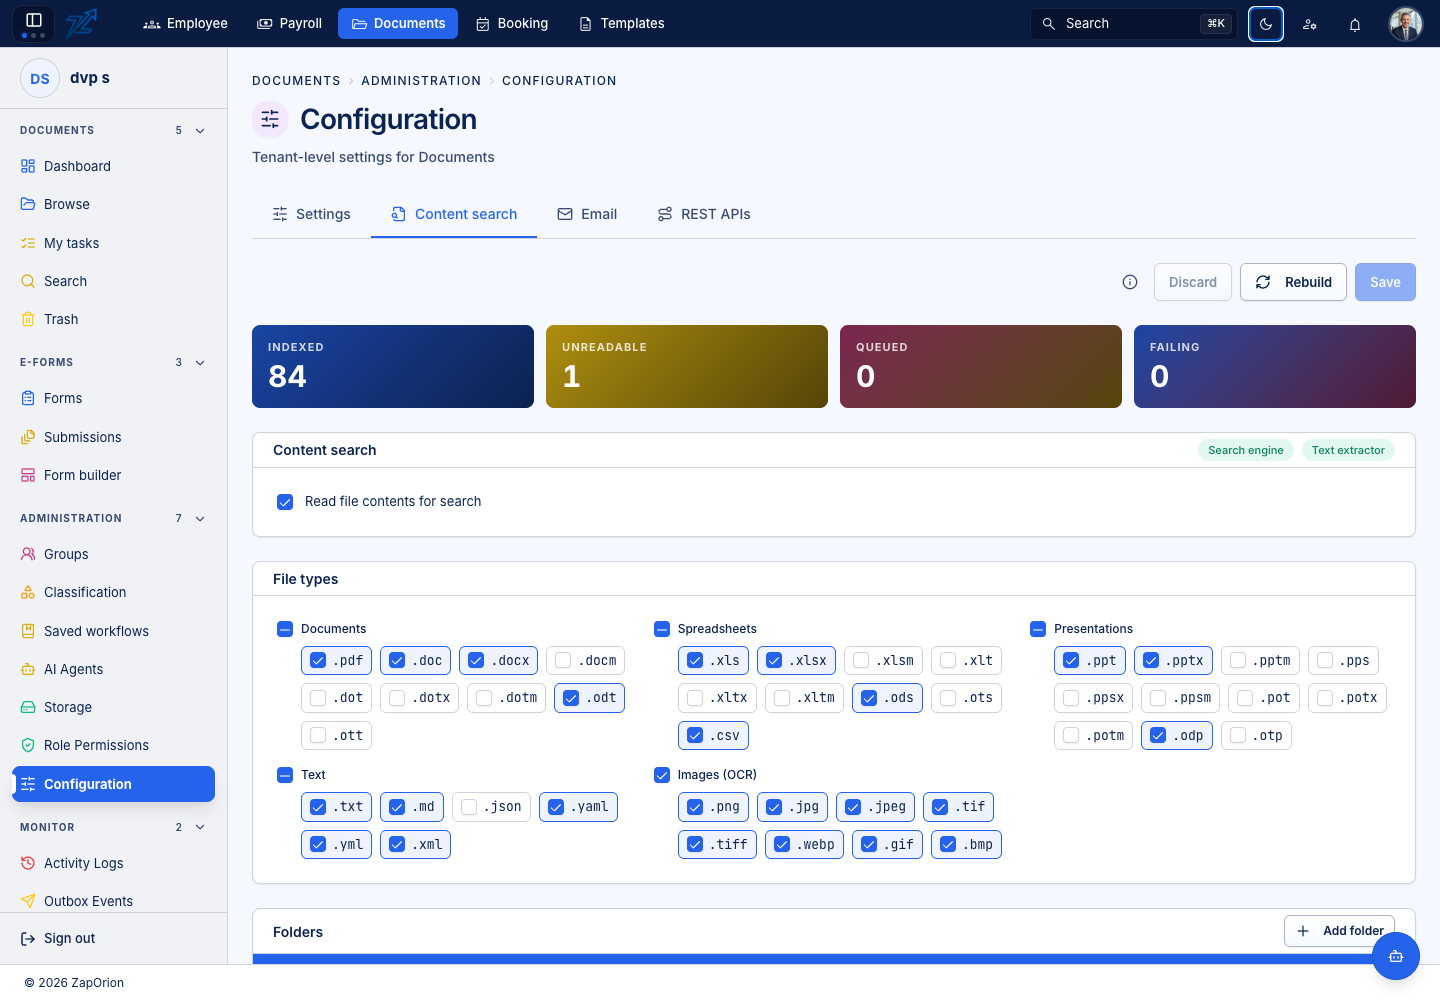Click the top Search field
The width and height of the screenshot is (1440, 1000).
[1134, 23]
